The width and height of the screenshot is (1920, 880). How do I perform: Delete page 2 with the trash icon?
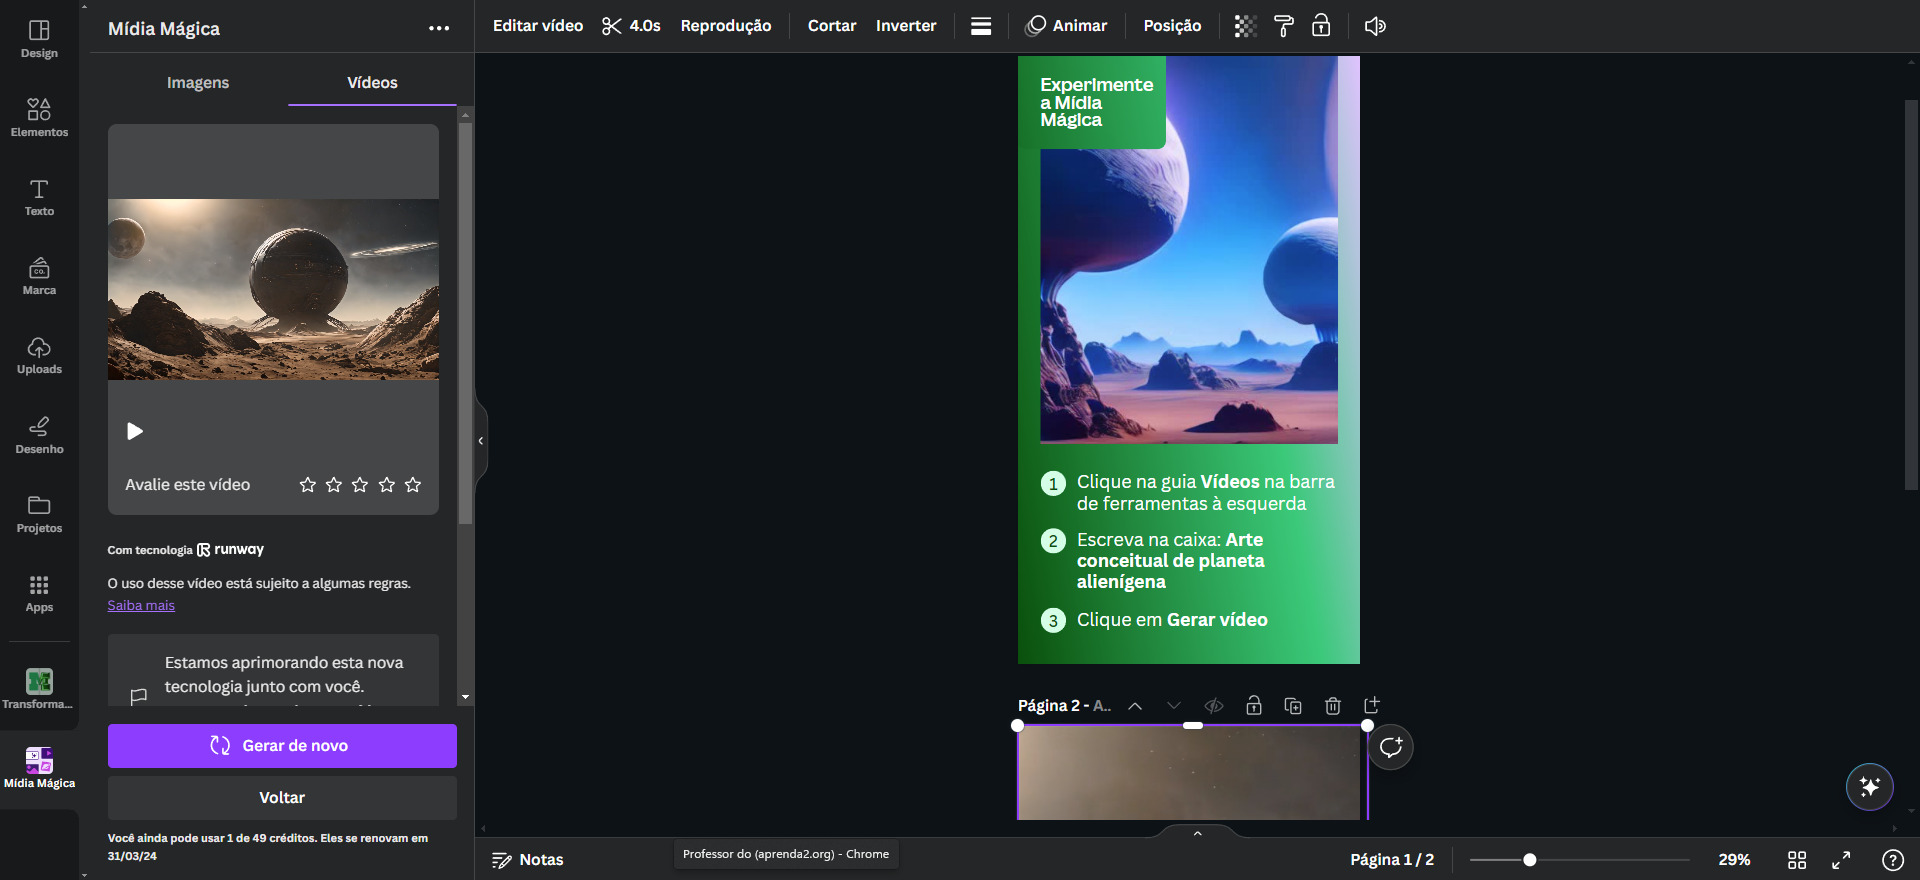[1333, 706]
